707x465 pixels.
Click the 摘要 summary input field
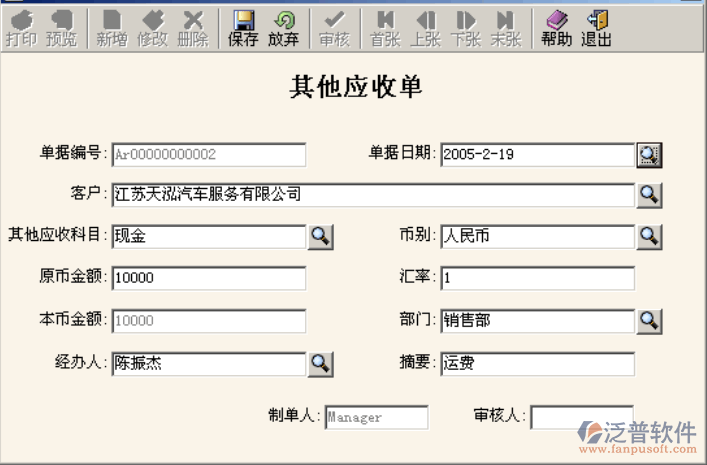pyautogui.click(x=537, y=364)
